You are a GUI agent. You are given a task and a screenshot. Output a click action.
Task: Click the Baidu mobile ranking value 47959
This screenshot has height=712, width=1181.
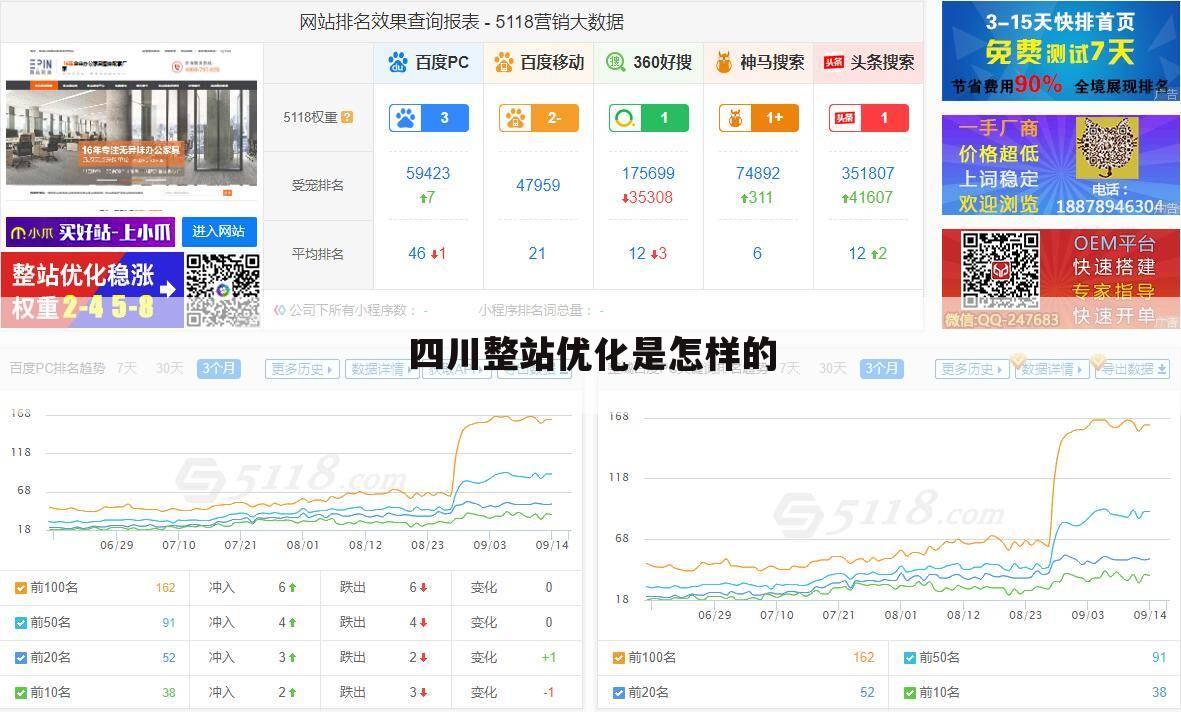click(x=538, y=185)
